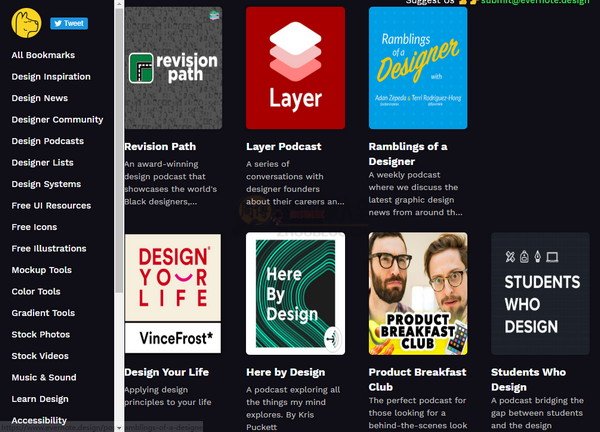Click the Revision Path cover thumbnail

tap(173, 68)
